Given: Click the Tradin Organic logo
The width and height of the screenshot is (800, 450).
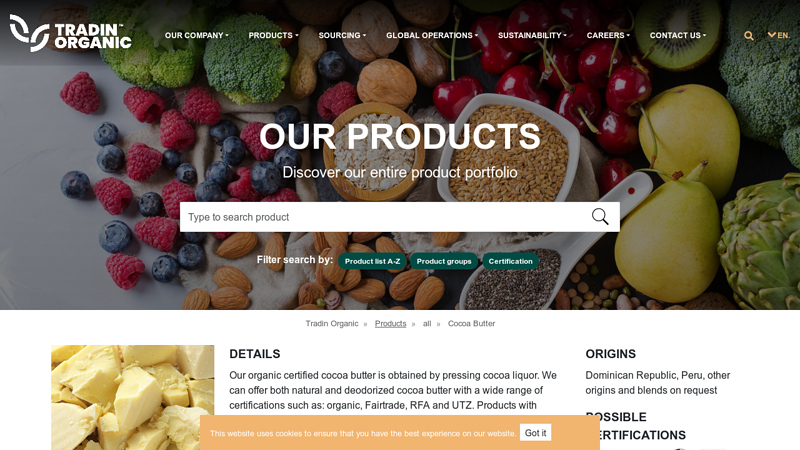Looking at the screenshot, I should click(x=70, y=33).
